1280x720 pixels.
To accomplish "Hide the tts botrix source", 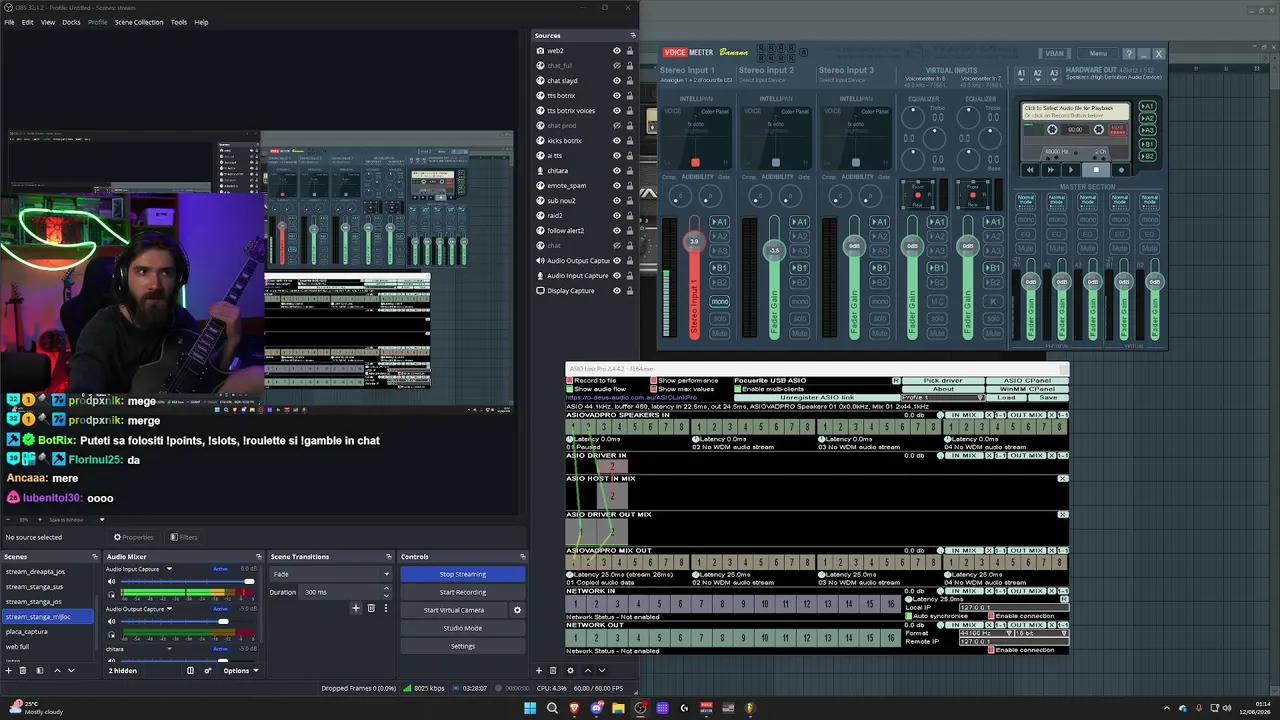I will 616,96.
